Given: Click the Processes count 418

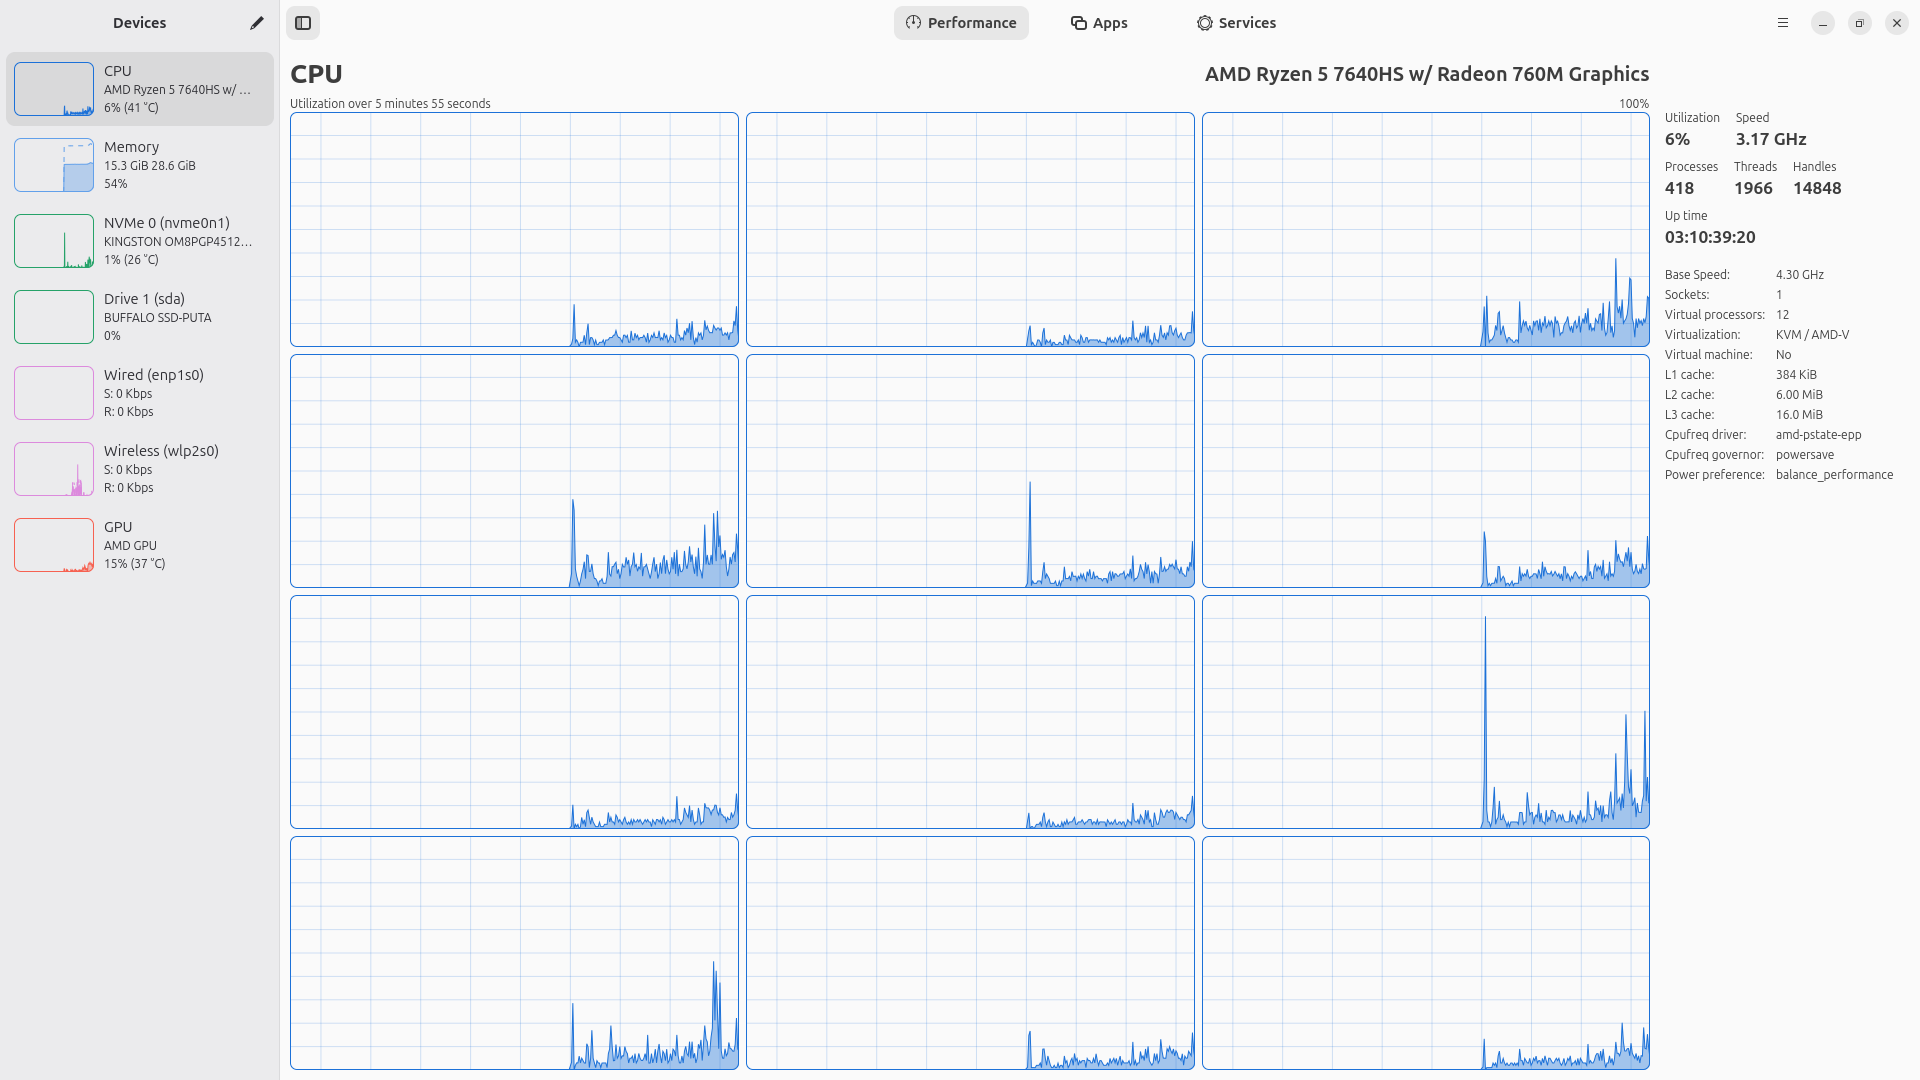Looking at the screenshot, I should click(1679, 189).
